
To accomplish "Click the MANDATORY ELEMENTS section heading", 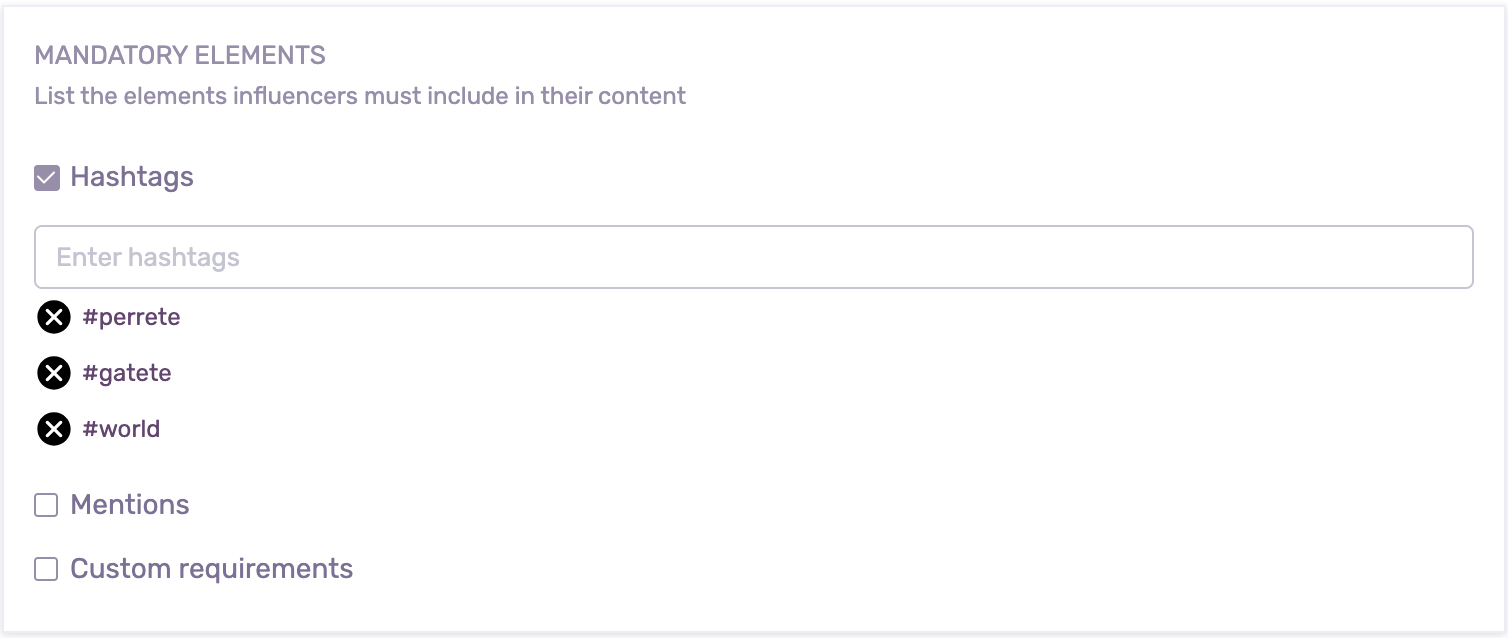I will (x=180, y=56).
